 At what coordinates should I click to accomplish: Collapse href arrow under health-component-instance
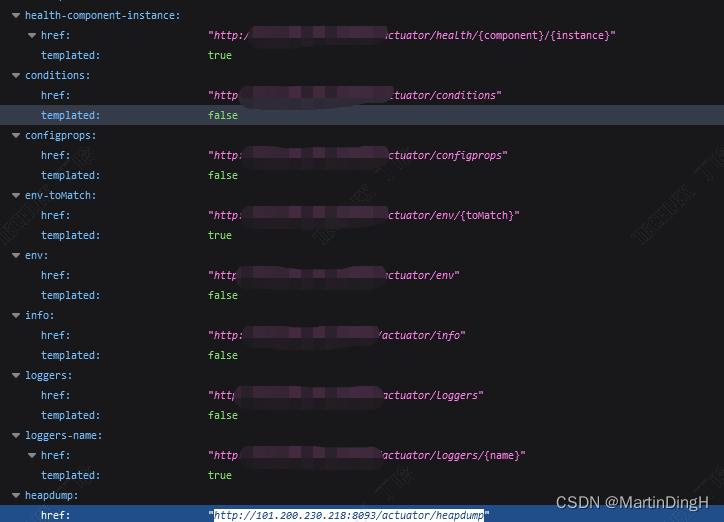coord(32,35)
